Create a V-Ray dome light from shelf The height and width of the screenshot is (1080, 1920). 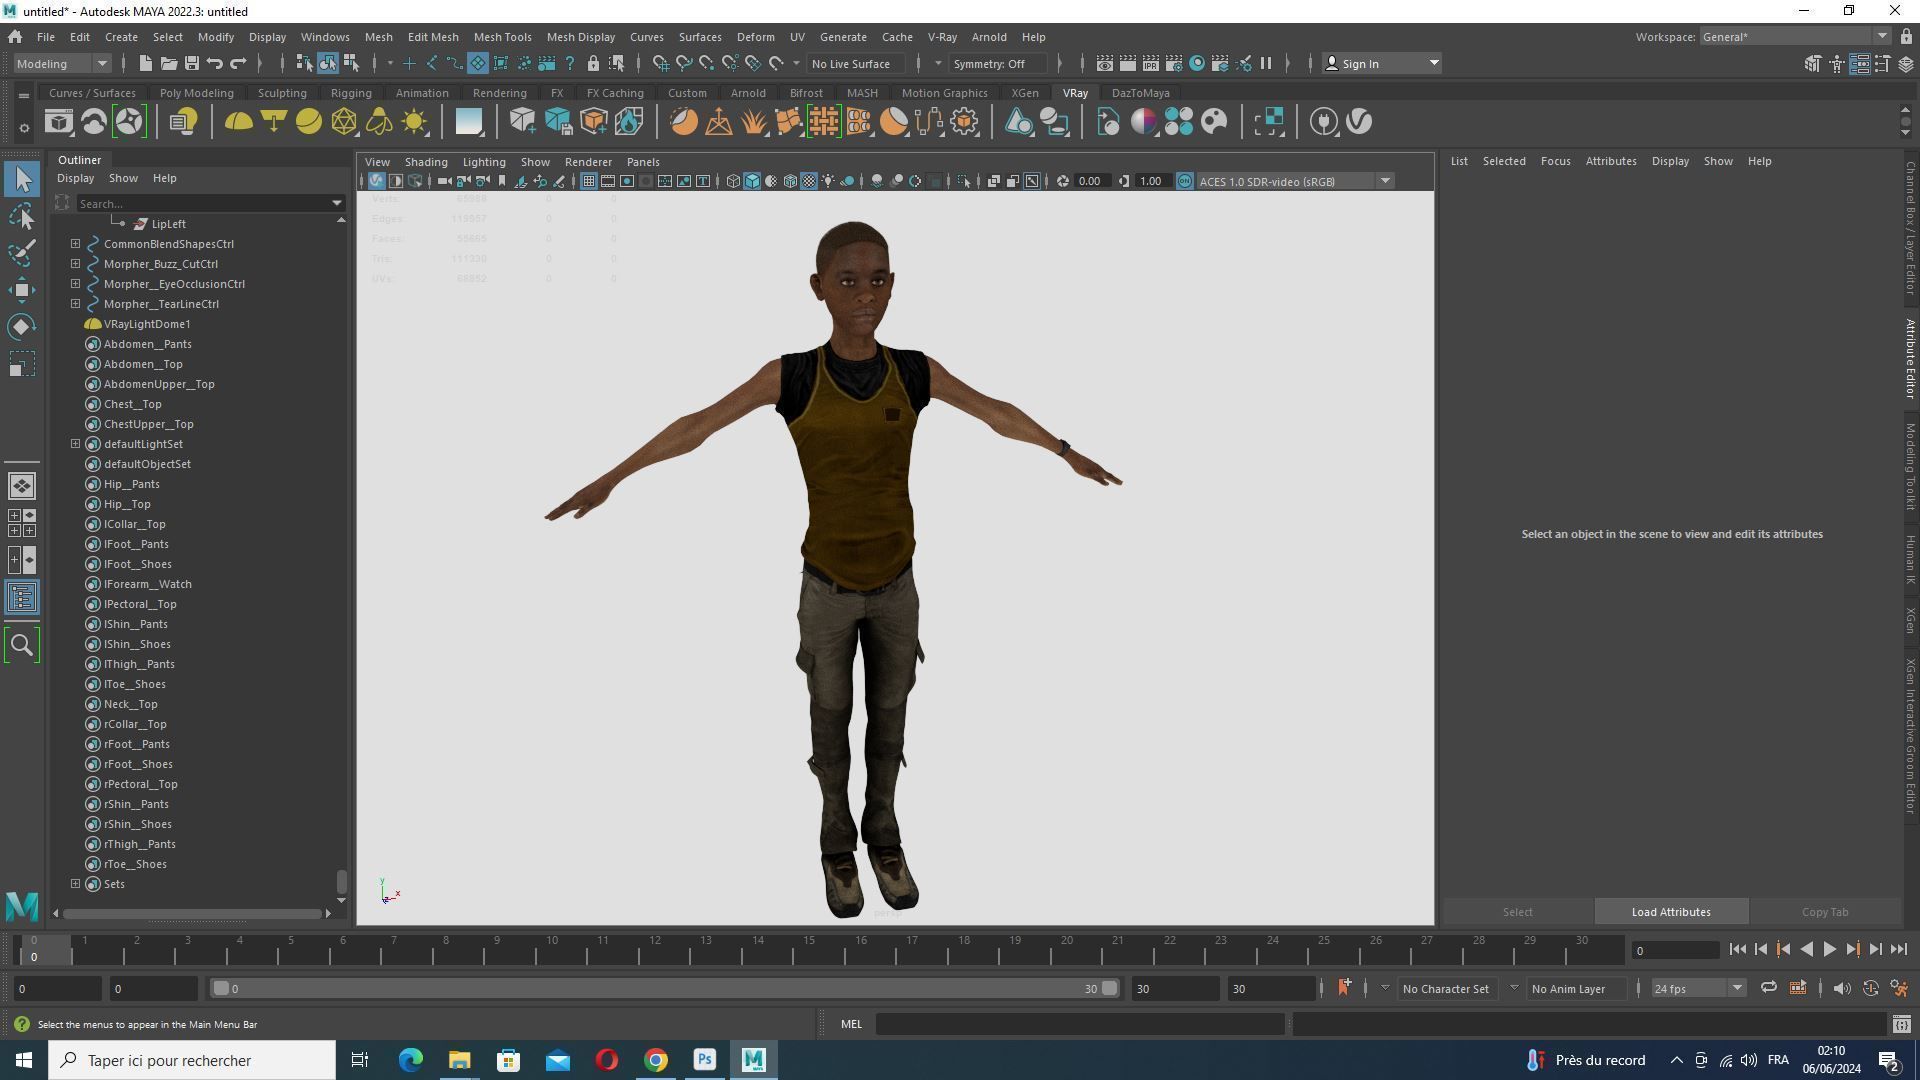point(238,122)
